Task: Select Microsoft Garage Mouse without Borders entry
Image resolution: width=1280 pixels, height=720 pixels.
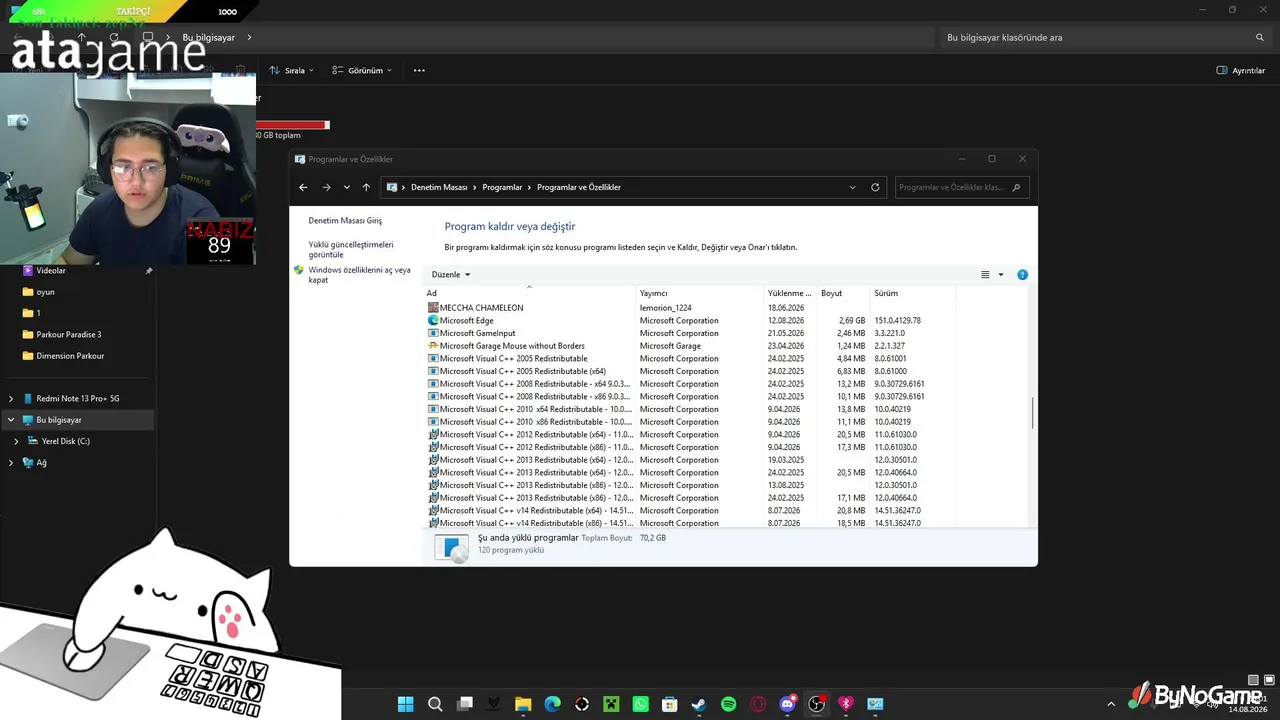Action: [x=690, y=346]
